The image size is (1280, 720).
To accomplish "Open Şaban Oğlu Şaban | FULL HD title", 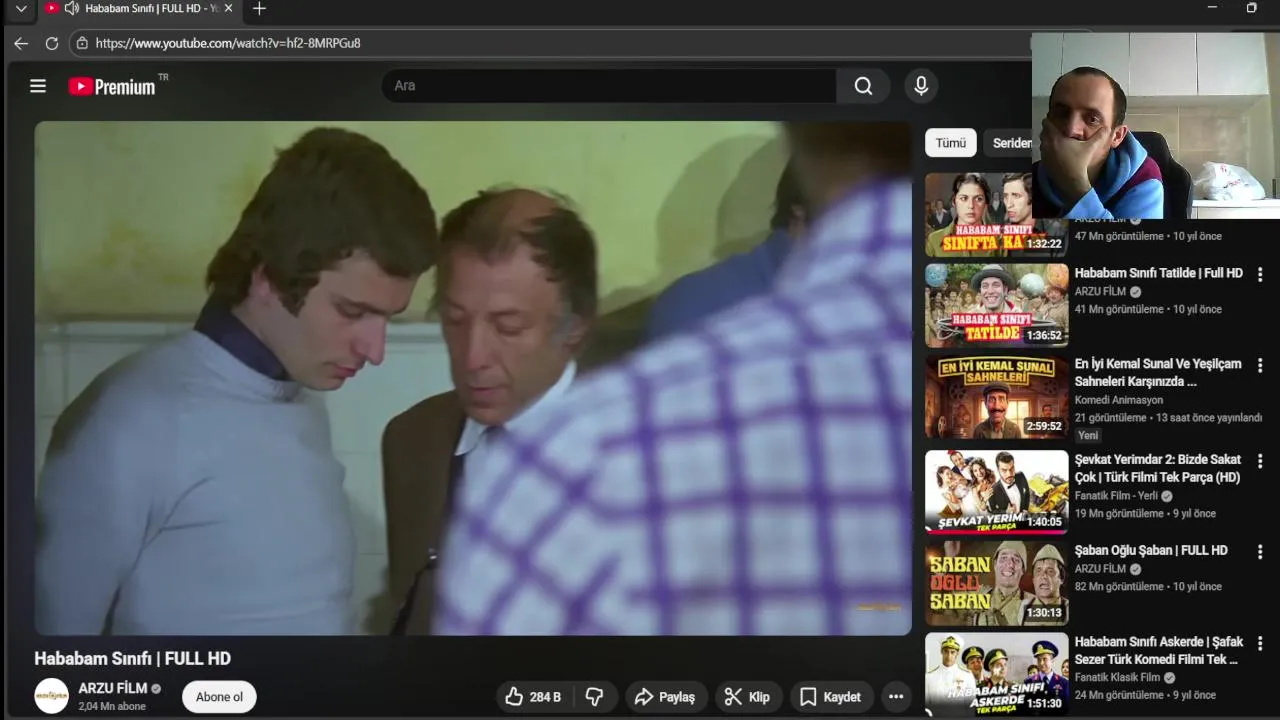I will coord(1151,550).
